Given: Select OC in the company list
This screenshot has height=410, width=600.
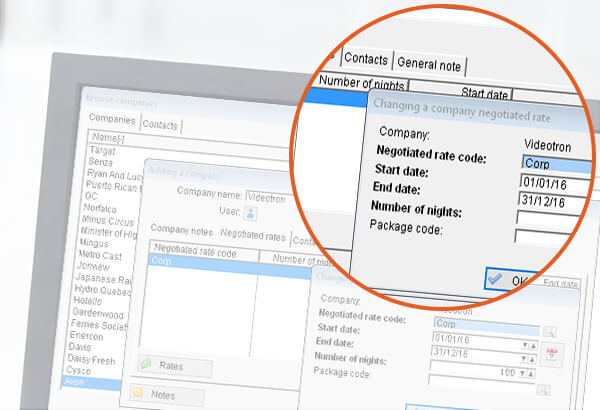Looking at the screenshot, I should tap(91, 196).
